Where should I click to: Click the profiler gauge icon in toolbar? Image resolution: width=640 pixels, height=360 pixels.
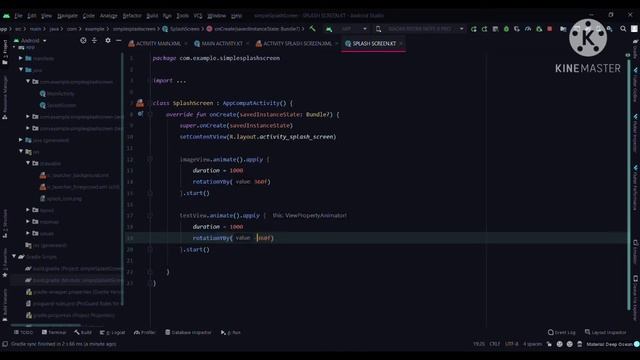pos(528,29)
